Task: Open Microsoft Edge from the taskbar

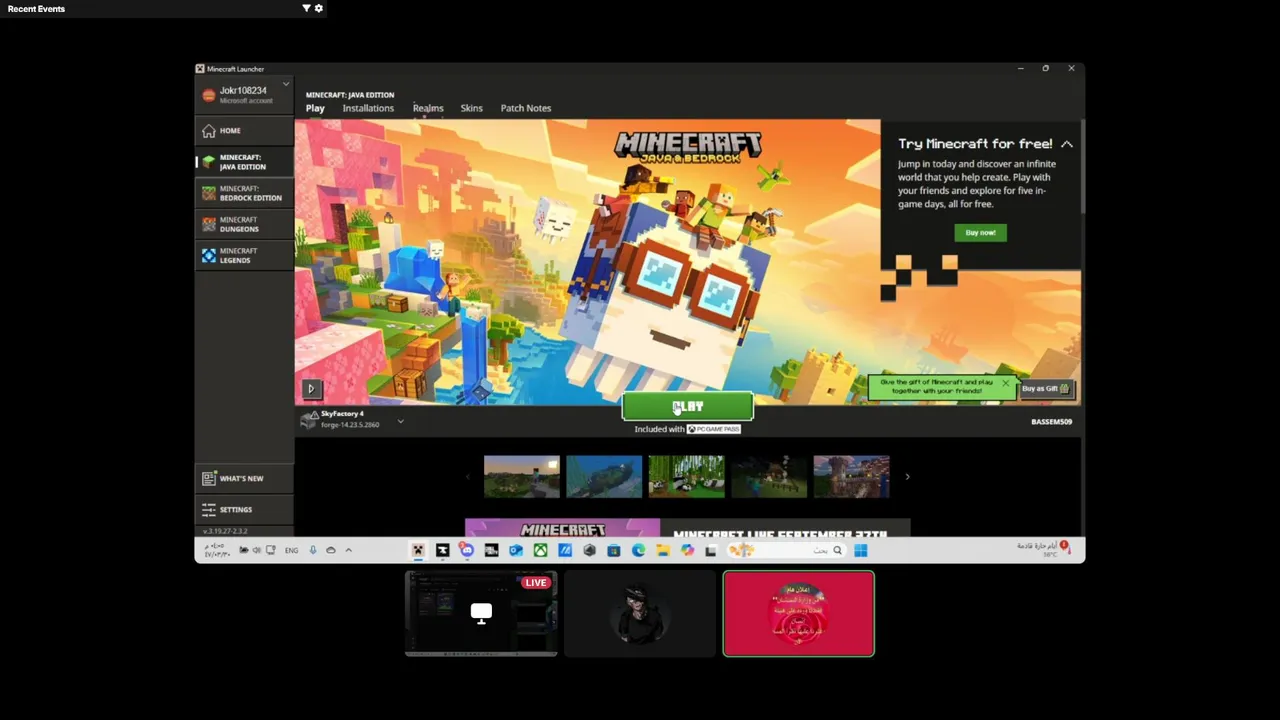Action: tap(638, 550)
